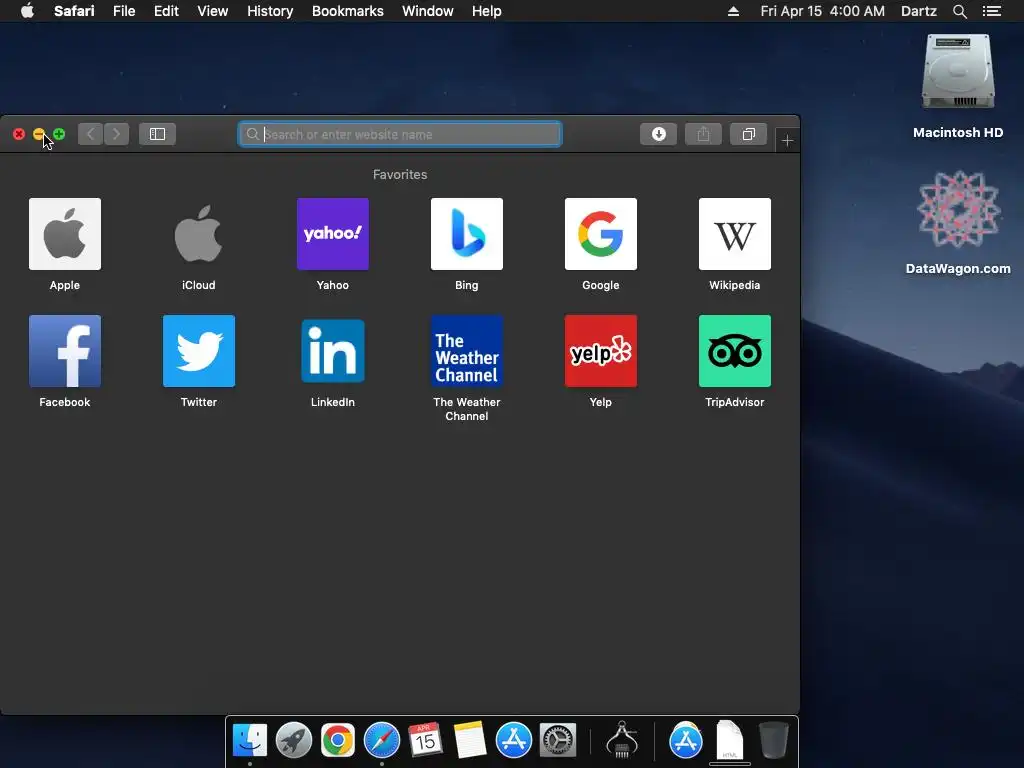Open Calendar from the Dock
Image resolution: width=1024 pixels, height=768 pixels.
click(x=425, y=741)
